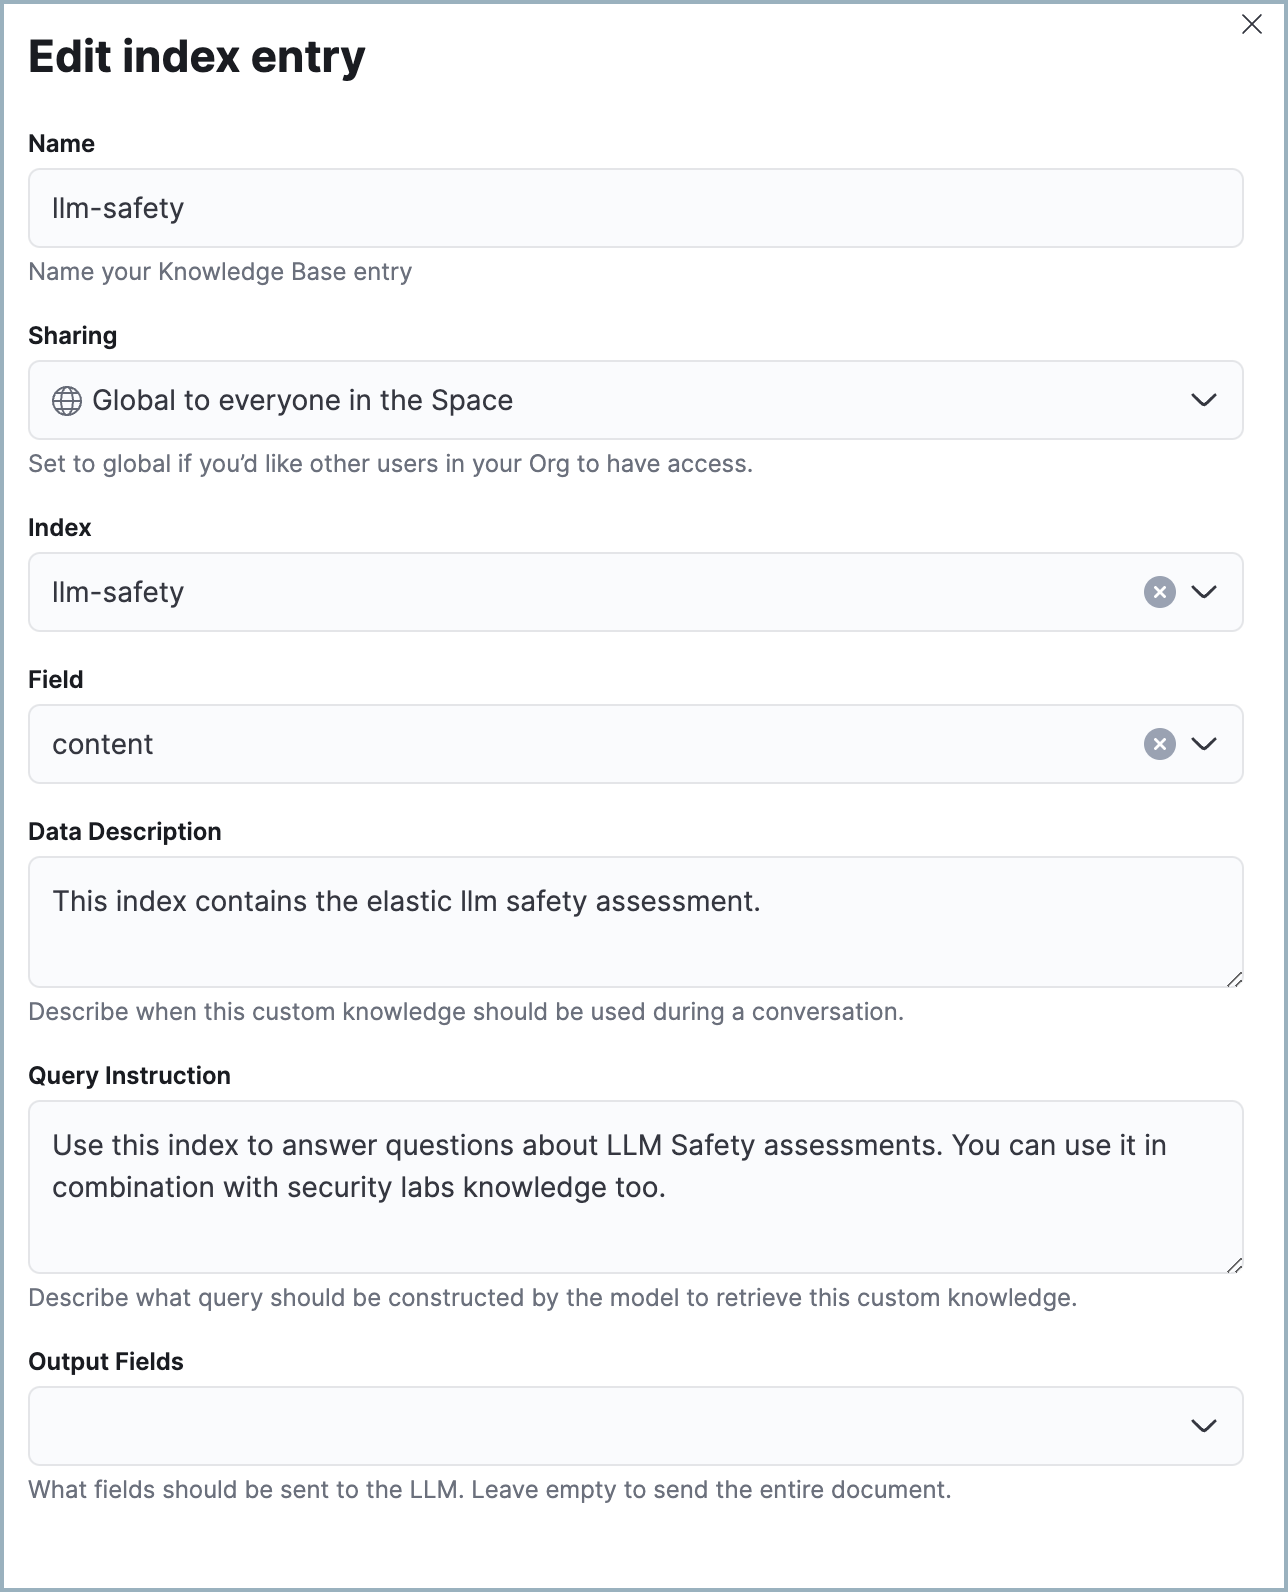Click the chevron on the Index selector

click(x=1205, y=592)
